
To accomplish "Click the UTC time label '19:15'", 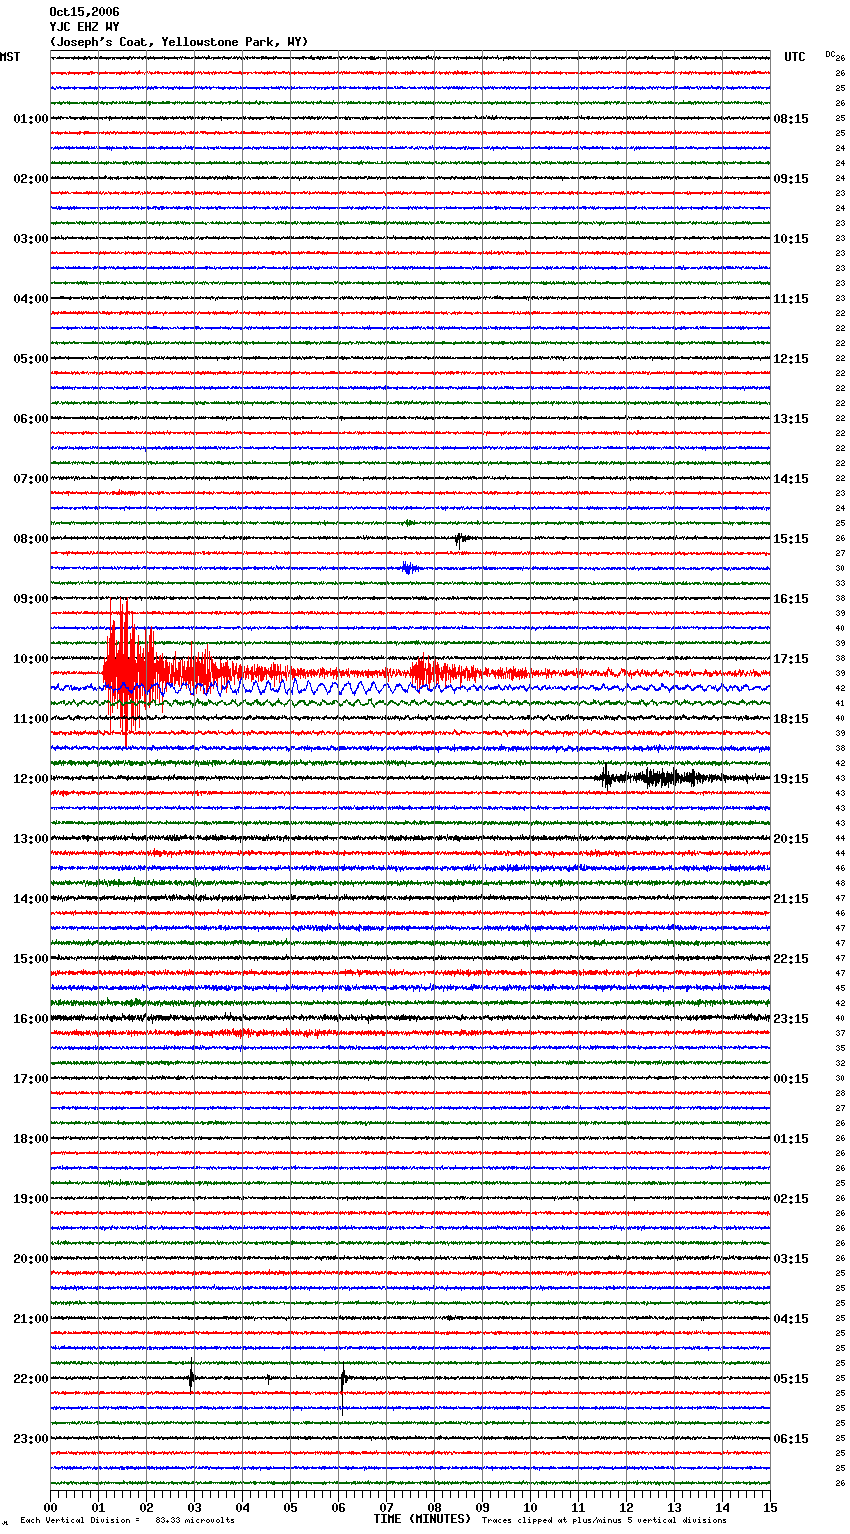I will [x=791, y=779].
